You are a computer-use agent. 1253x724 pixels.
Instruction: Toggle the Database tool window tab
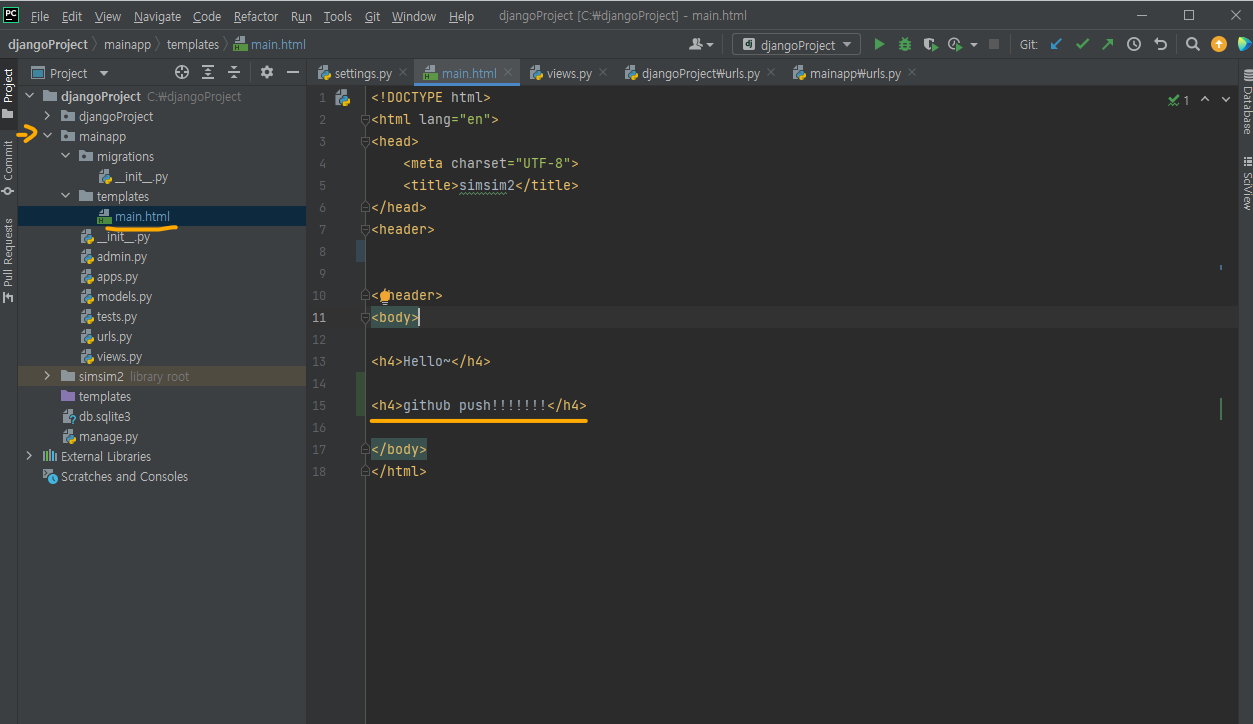point(1246,103)
